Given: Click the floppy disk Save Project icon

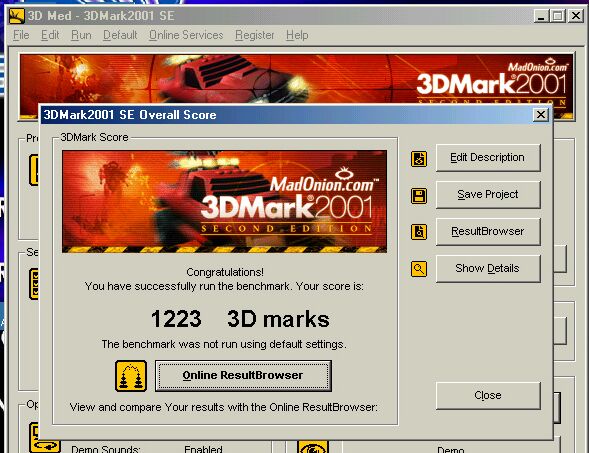Looking at the screenshot, I should pyautogui.click(x=419, y=196).
